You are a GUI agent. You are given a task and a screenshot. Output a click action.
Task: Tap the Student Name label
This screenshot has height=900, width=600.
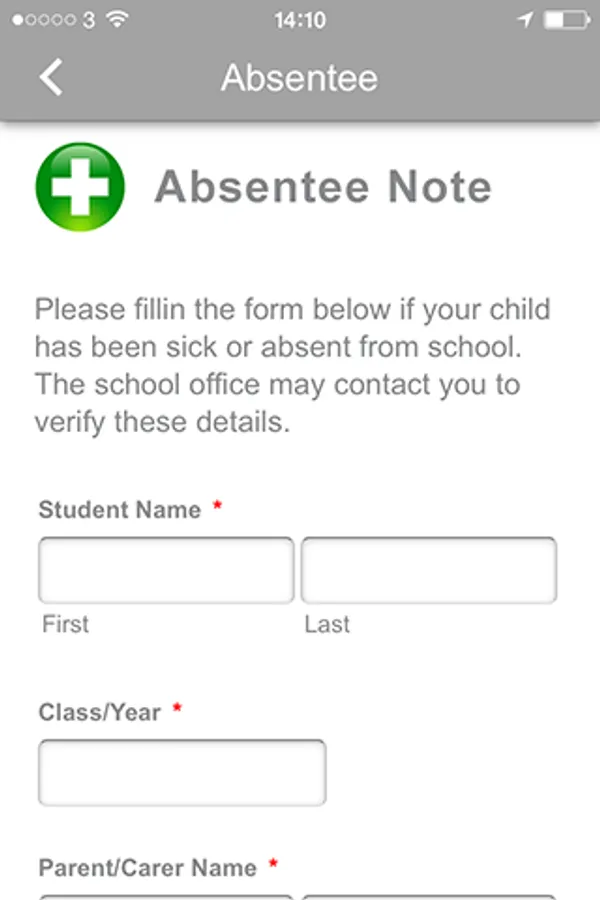click(x=120, y=509)
